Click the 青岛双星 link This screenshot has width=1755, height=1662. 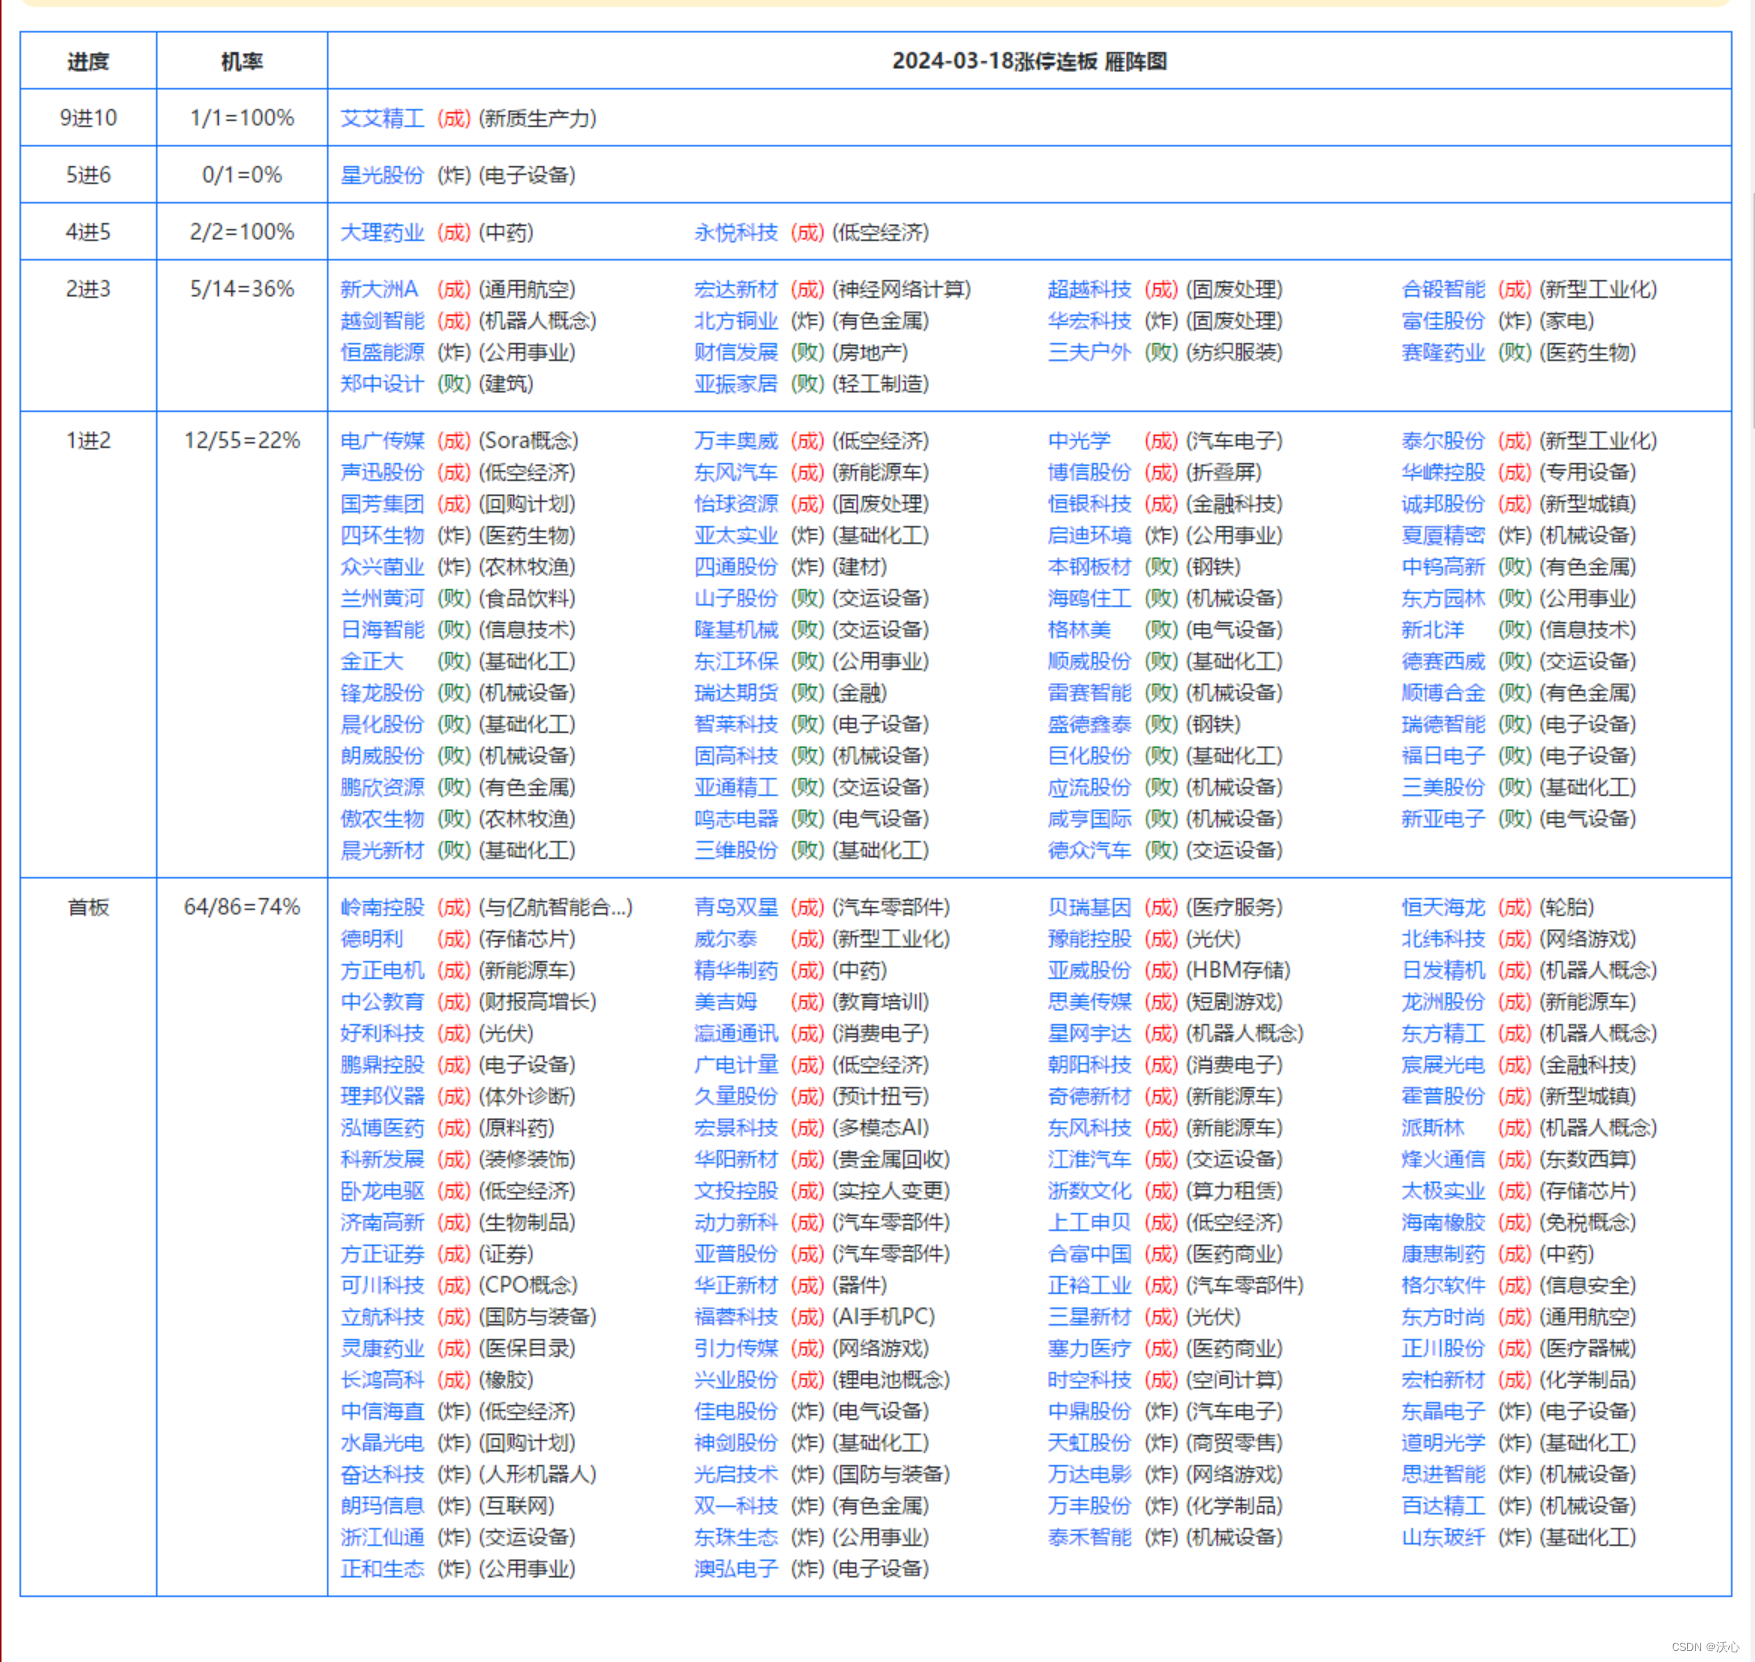pyautogui.click(x=736, y=907)
